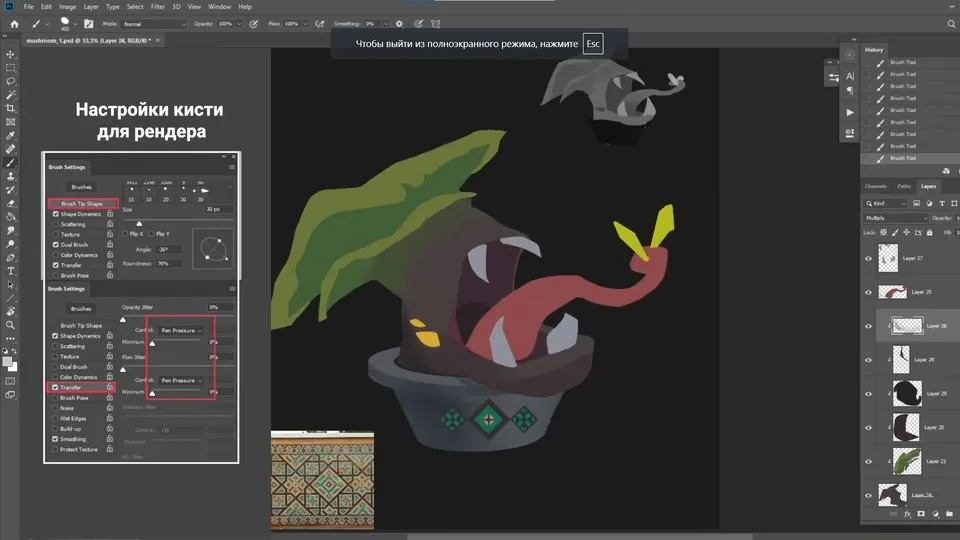Click the Esc key hint button
The image size is (960, 540).
coord(593,43)
